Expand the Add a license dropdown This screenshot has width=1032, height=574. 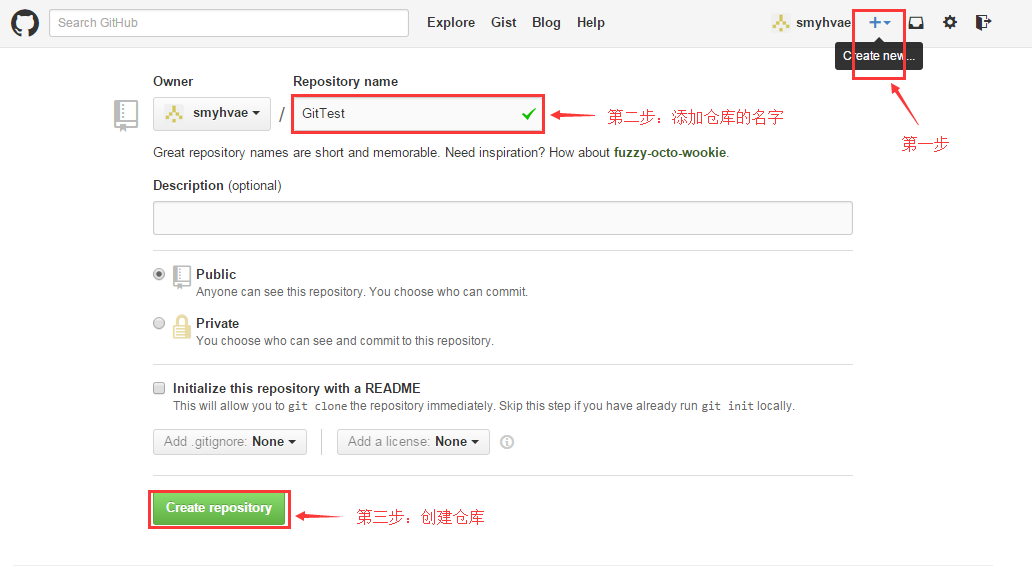[x=413, y=442]
